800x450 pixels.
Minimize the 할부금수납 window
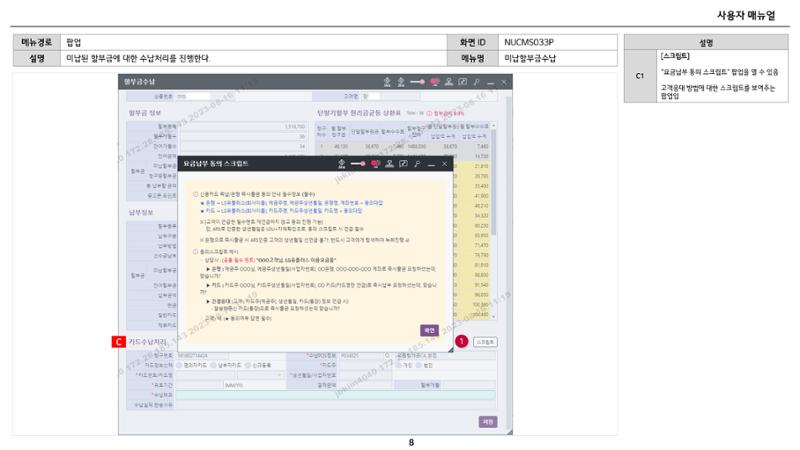(x=490, y=82)
